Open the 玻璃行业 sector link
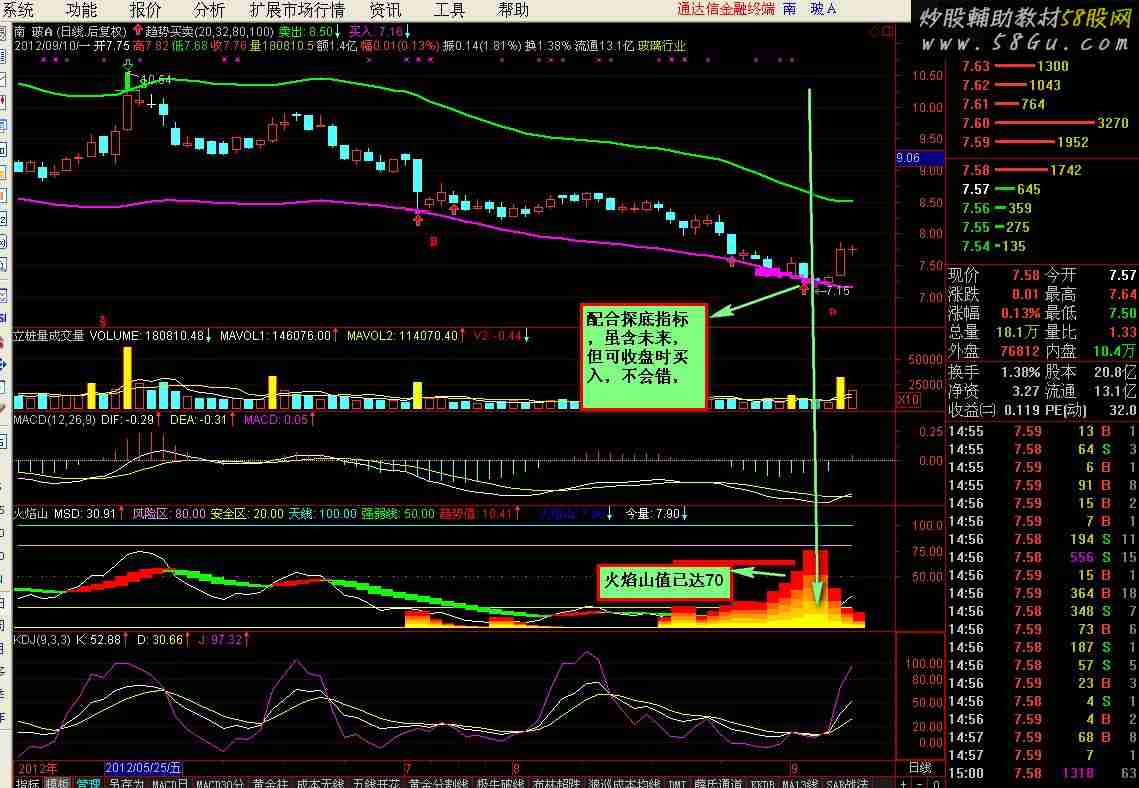This screenshot has width=1139, height=788. pos(661,46)
